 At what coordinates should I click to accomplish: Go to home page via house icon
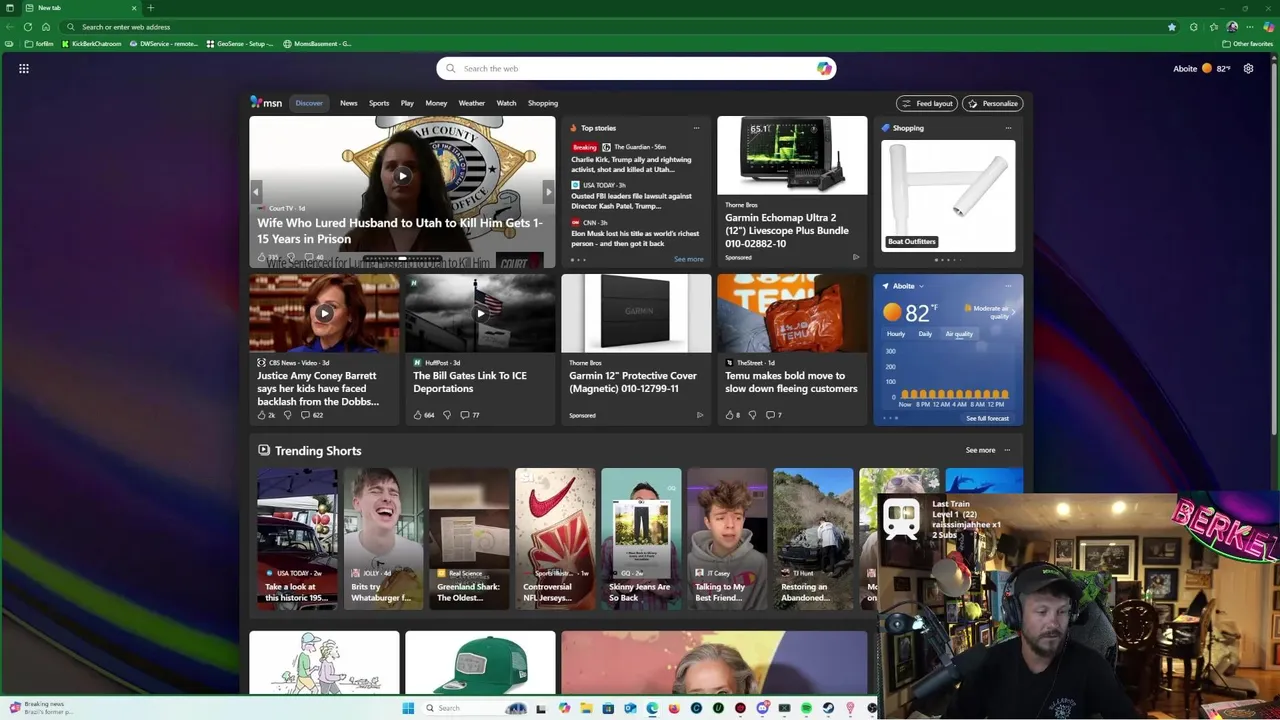pos(46,27)
